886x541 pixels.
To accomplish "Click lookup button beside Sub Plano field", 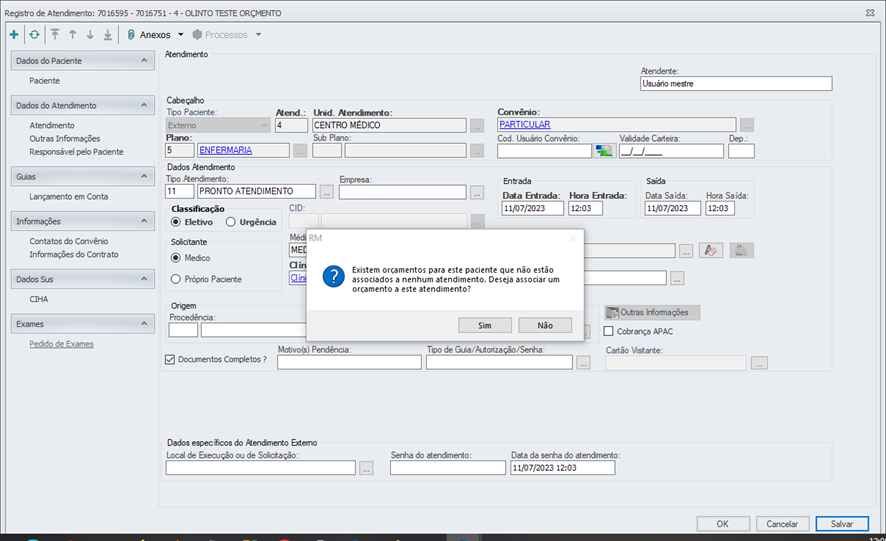I will point(477,150).
